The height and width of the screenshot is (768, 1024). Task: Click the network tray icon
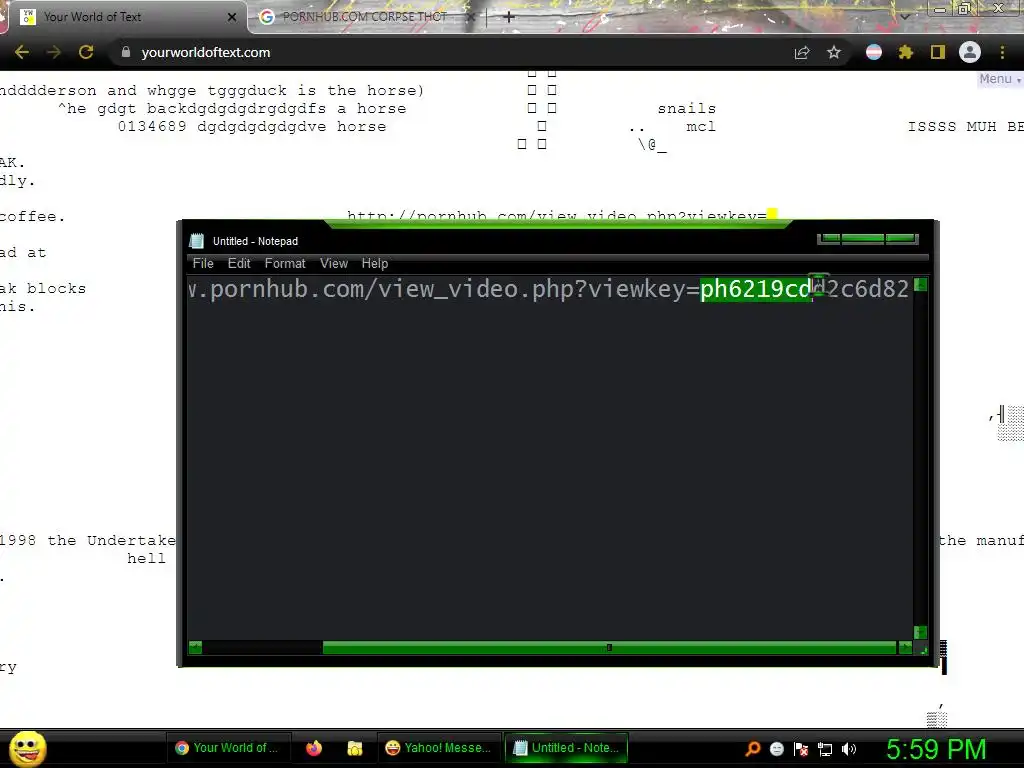click(825, 749)
